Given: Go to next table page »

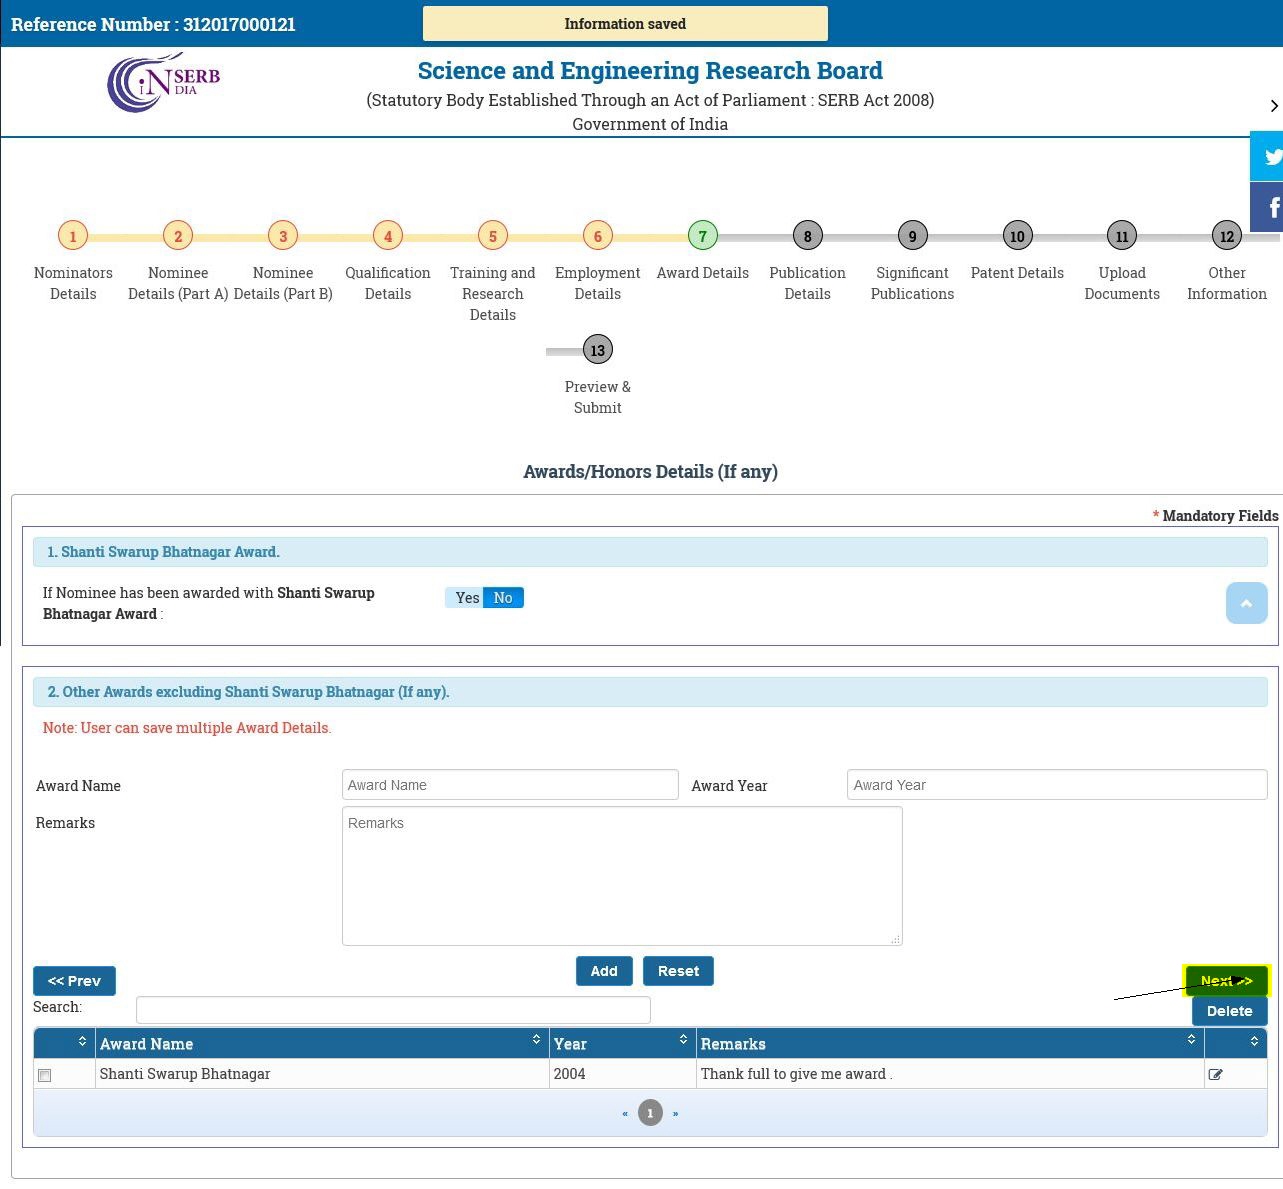Looking at the screenshot, I should click(675, 1113).
